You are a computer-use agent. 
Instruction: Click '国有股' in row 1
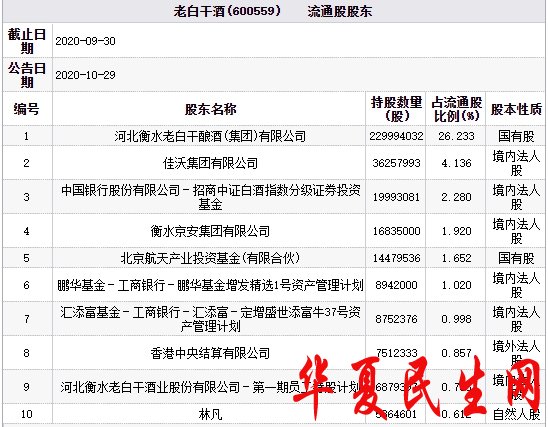(516, 136)
